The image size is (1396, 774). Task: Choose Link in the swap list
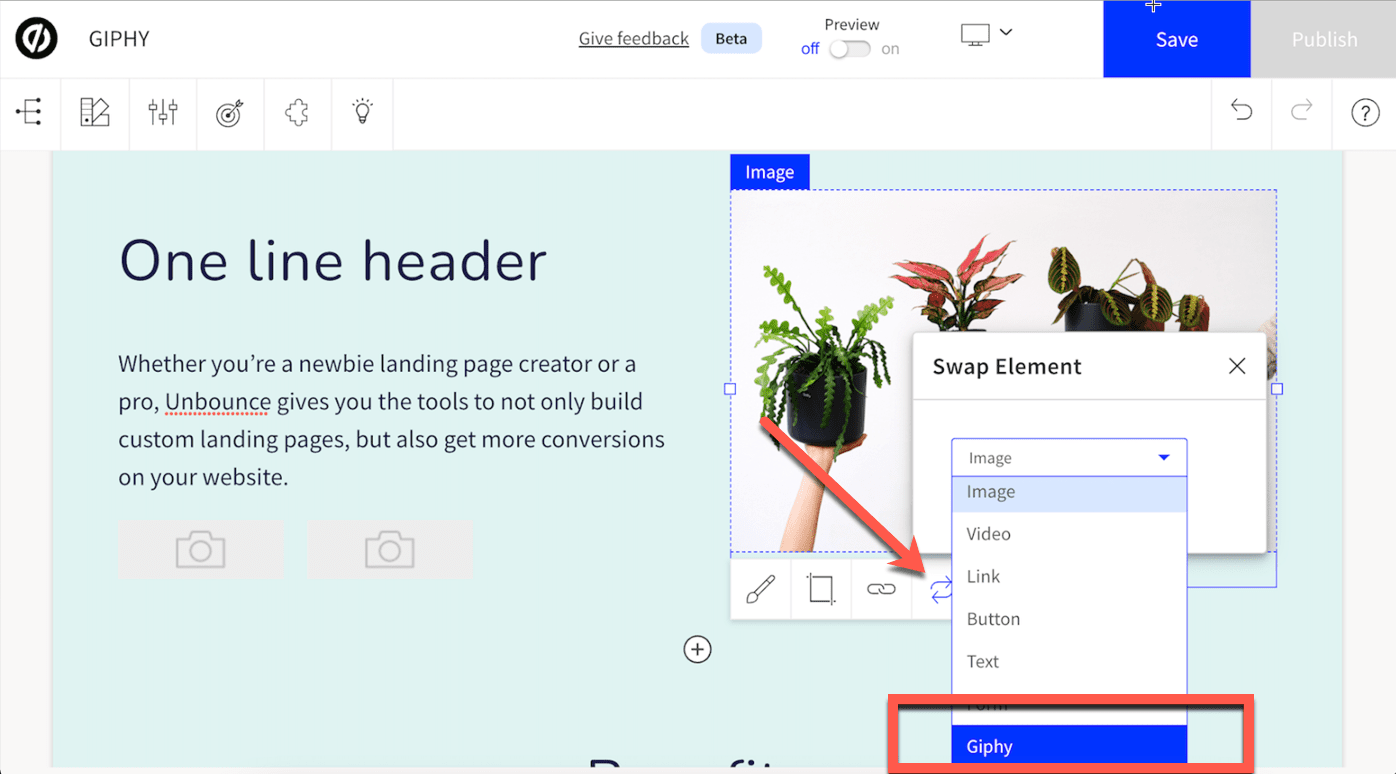(1069, 576)
